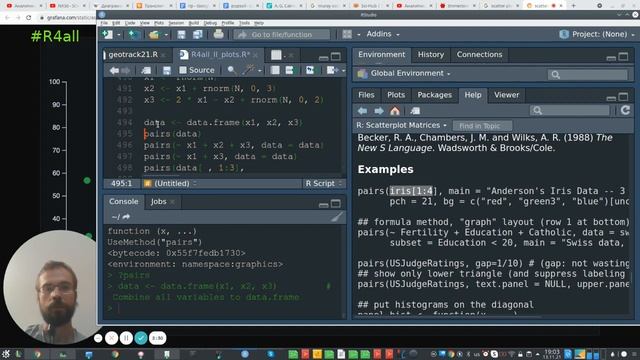The width and height of the screenshot is (640, 360).
Task: Open the Connections tab
Action: pos(479,55)
